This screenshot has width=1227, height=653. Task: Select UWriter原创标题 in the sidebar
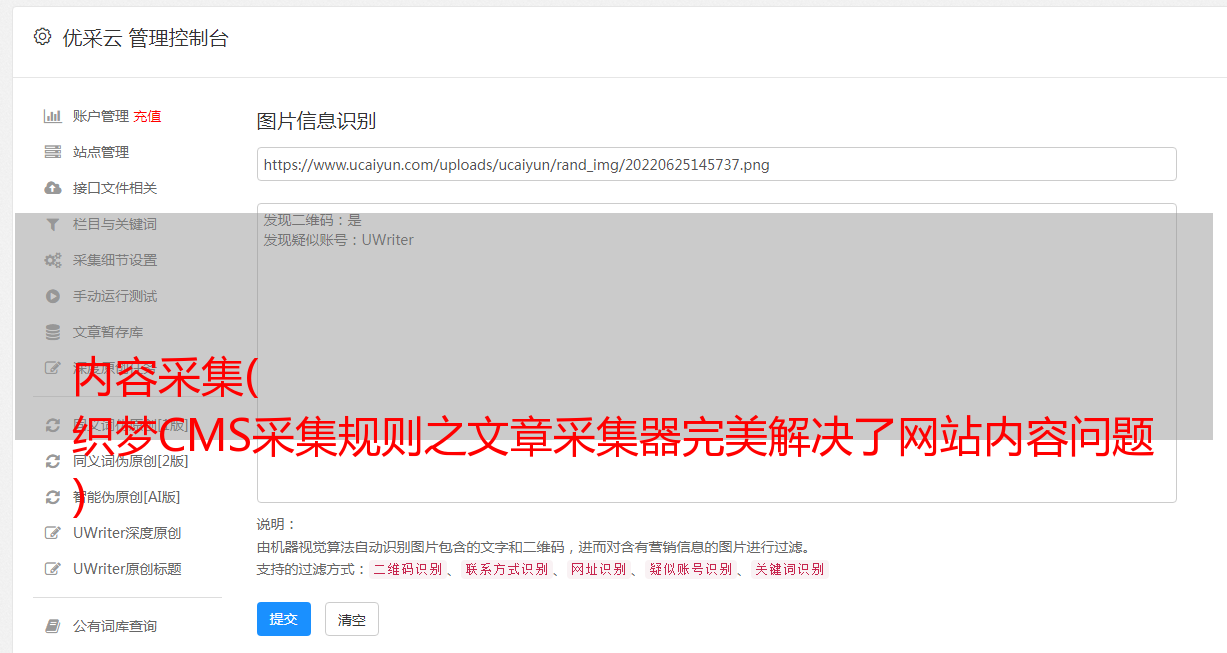click(127, 569)
